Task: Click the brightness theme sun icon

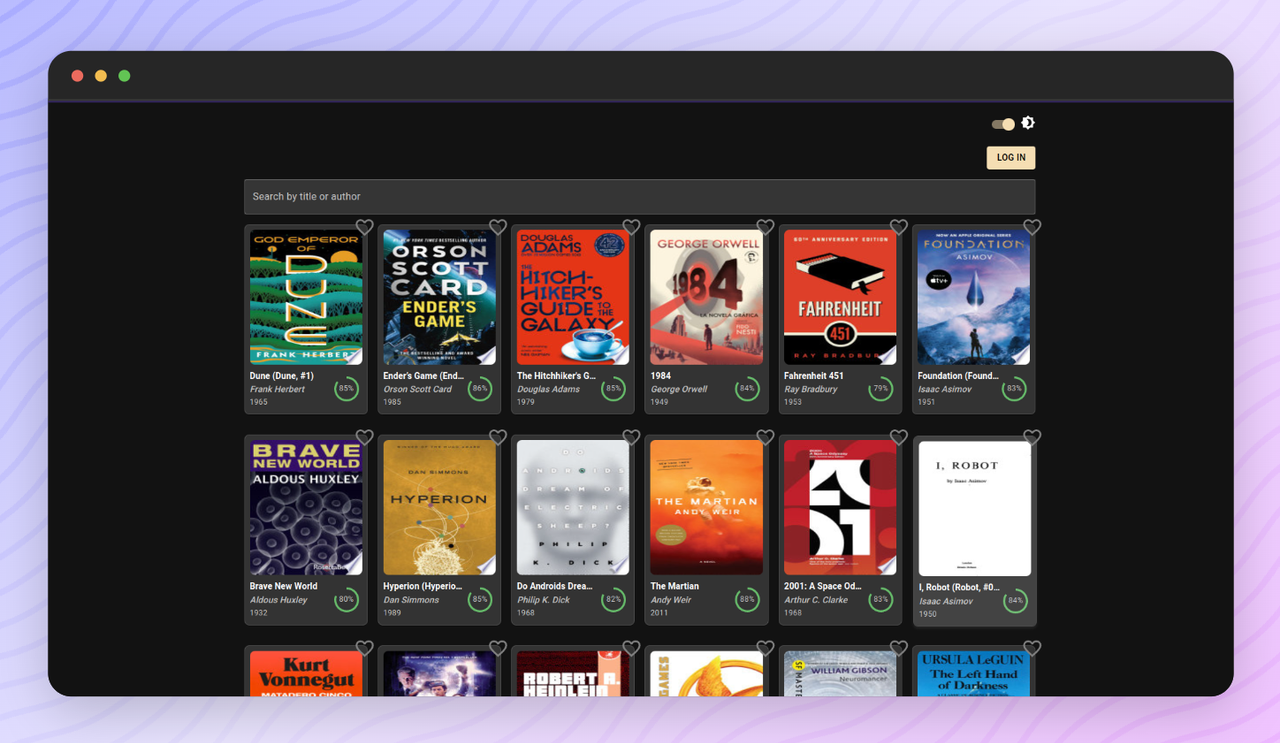Action: point(1028,123)
